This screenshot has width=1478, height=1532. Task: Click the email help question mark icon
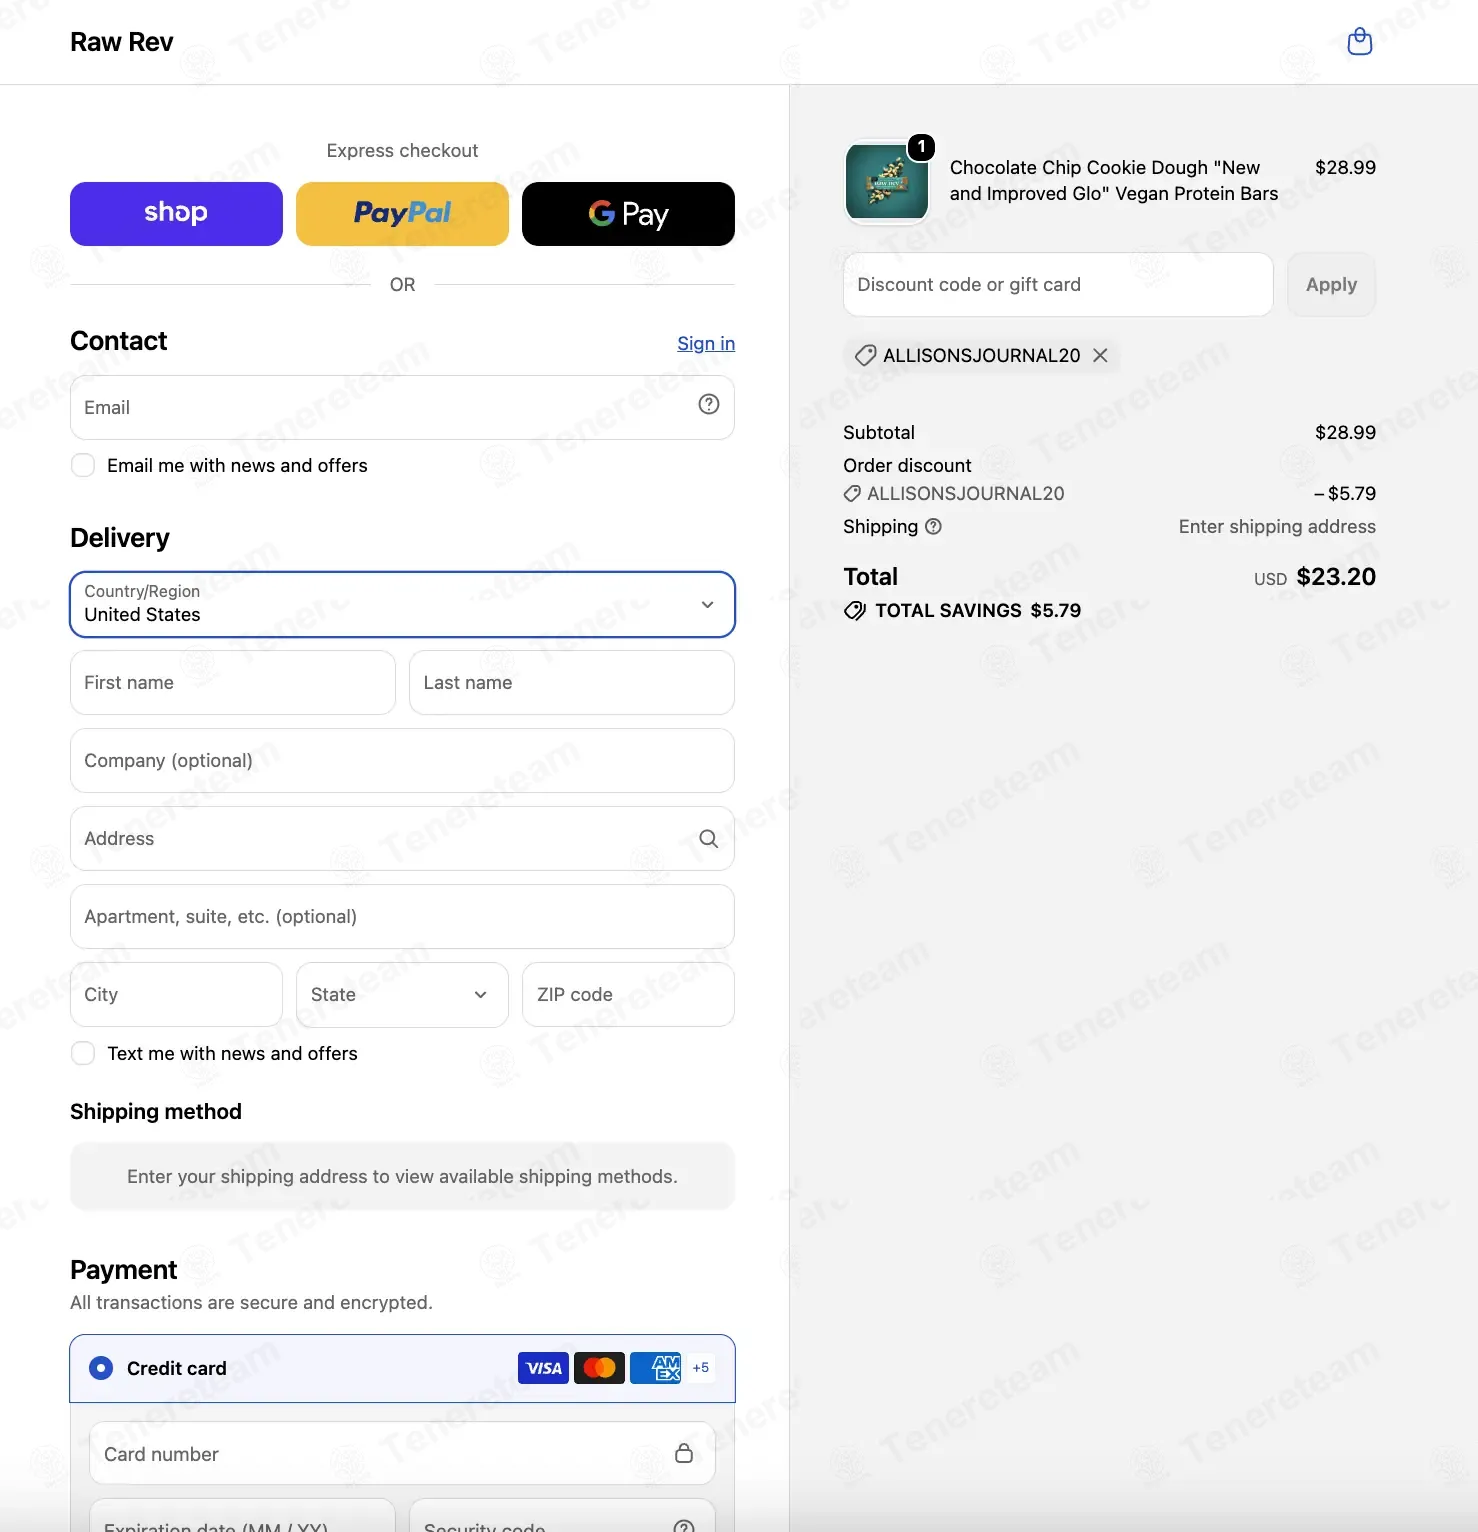point(709,404)
